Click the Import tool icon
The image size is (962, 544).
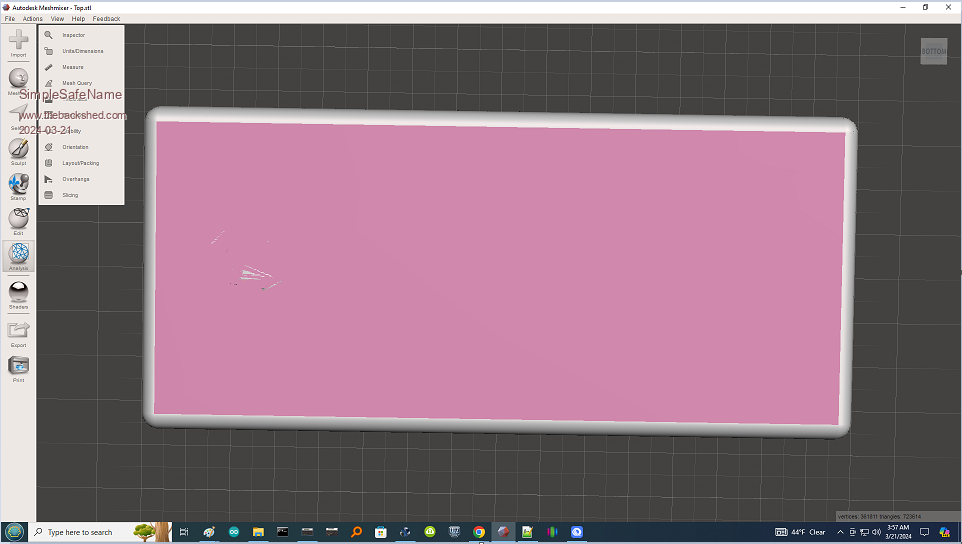tap(18, 43)
